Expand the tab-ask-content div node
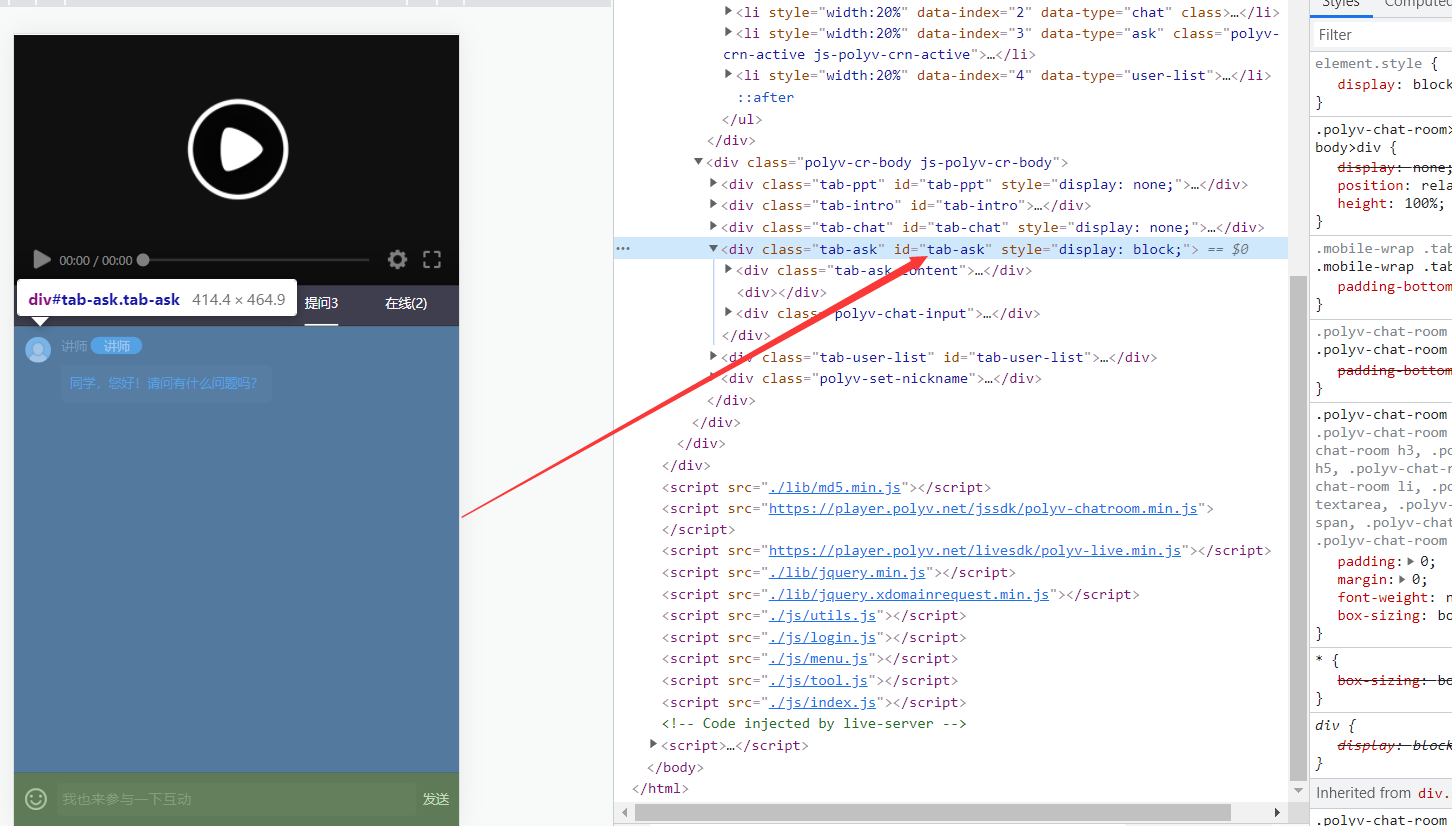This screenshot has height=826, width=1452. [729, 270]
